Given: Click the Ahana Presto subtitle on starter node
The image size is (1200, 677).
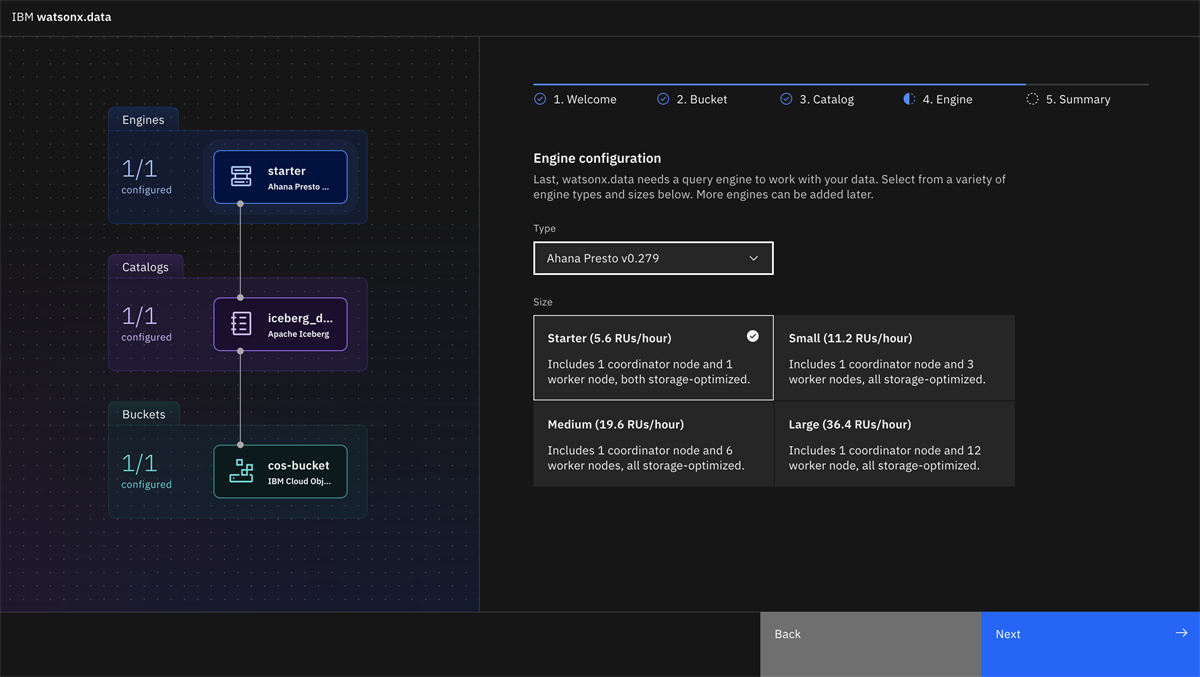Looking at the screenshot, I should (298, 187).
